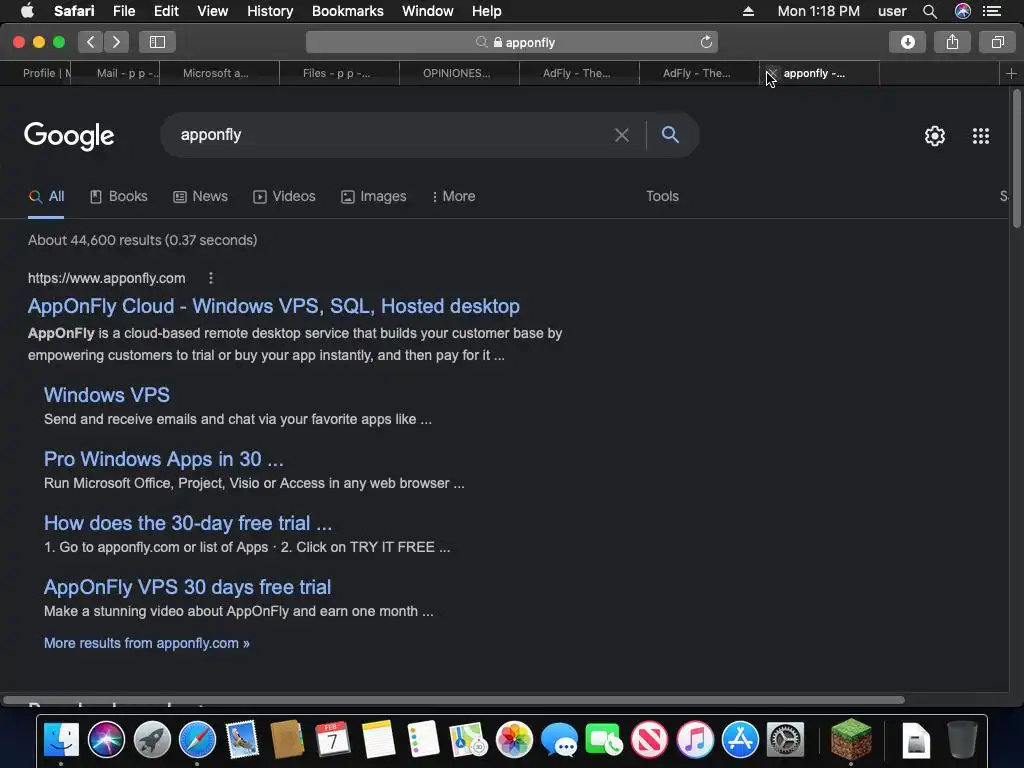Open AppOnFly VPS 30 days free trial
Viewport: 1024px width, 768px height.
click(187, 587)
